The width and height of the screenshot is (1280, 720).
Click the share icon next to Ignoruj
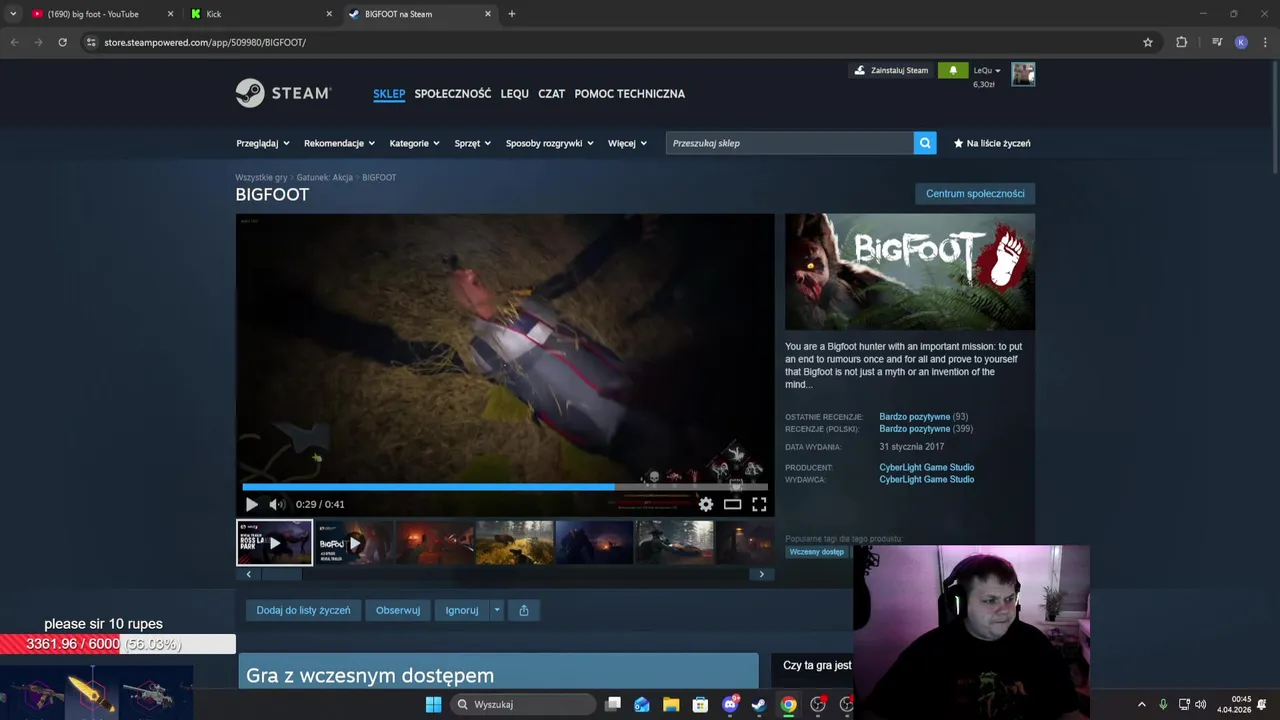pos(524,610)
